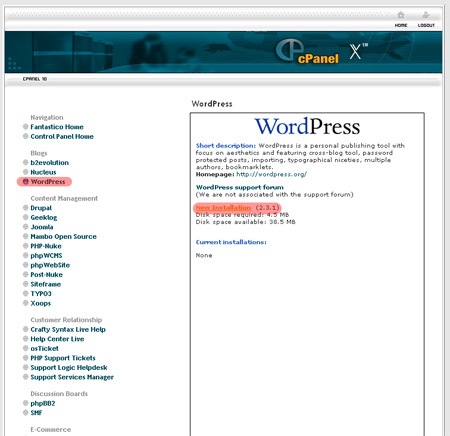Click the Home house icon

click(x=401, y=15)
